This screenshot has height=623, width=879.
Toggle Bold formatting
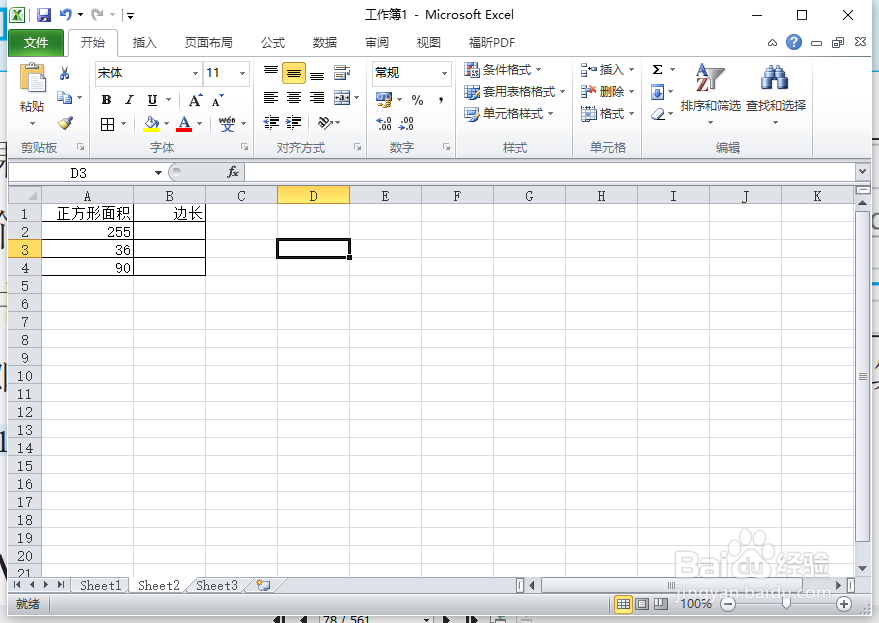click(x=106, y=100)
